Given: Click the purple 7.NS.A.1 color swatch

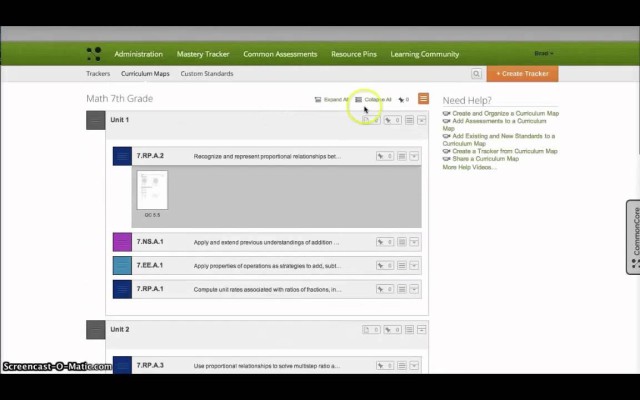Looking at the screenshot, I should click(122, 242).
